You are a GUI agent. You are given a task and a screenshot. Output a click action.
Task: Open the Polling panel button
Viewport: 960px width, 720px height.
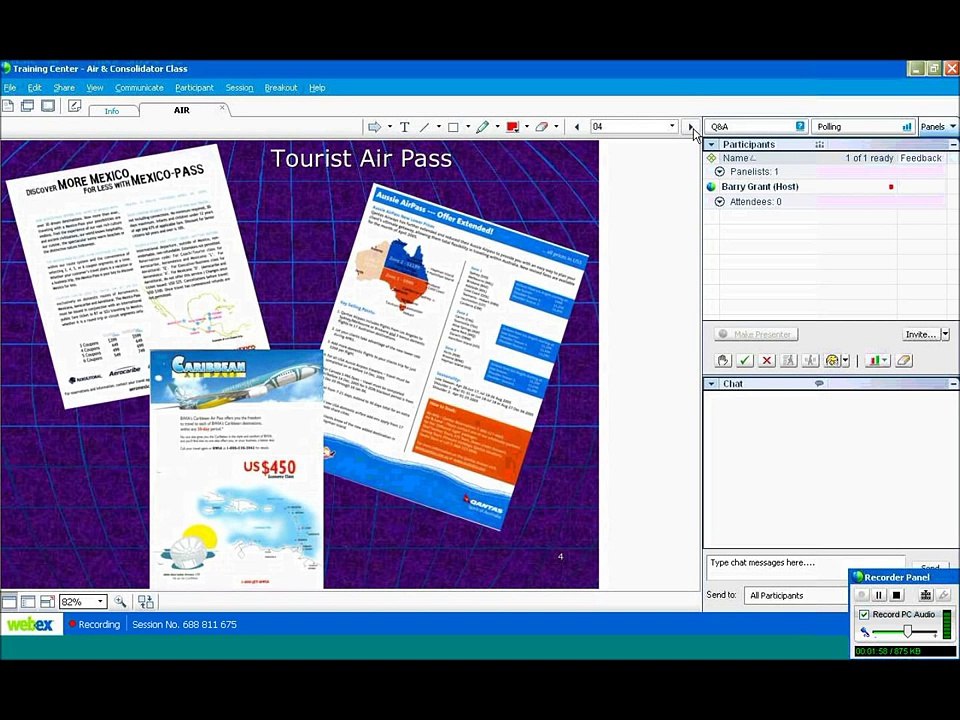863,127
